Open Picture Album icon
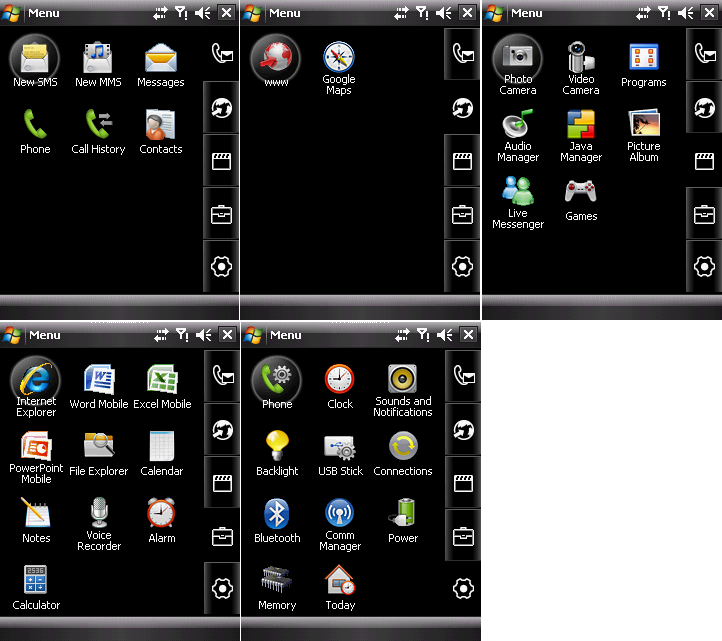The height and width of the screenshot is (641, 722). pyautogui.click(x=644, y=123)
